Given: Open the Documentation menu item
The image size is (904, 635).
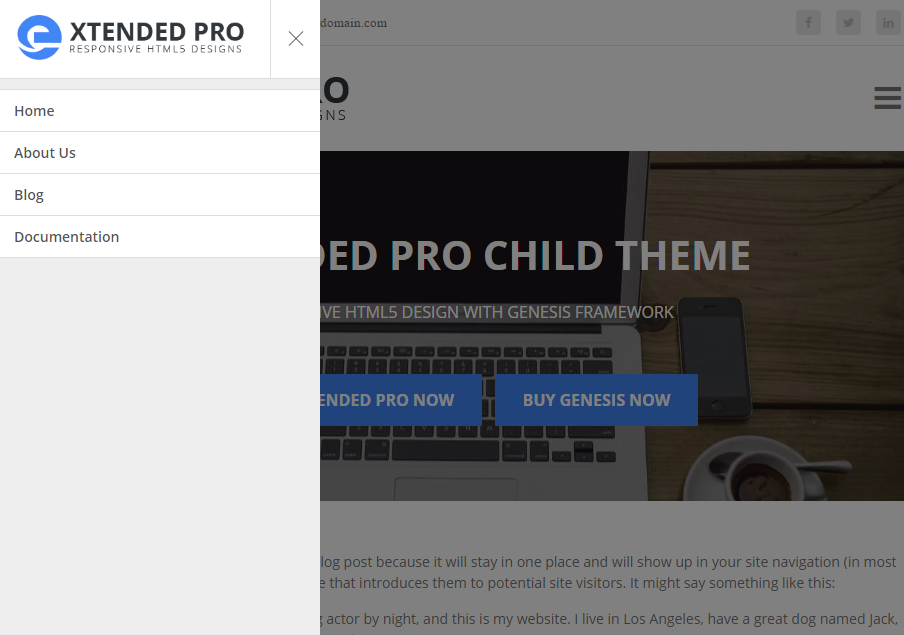Looking at the screenshot, I should 160,237.
